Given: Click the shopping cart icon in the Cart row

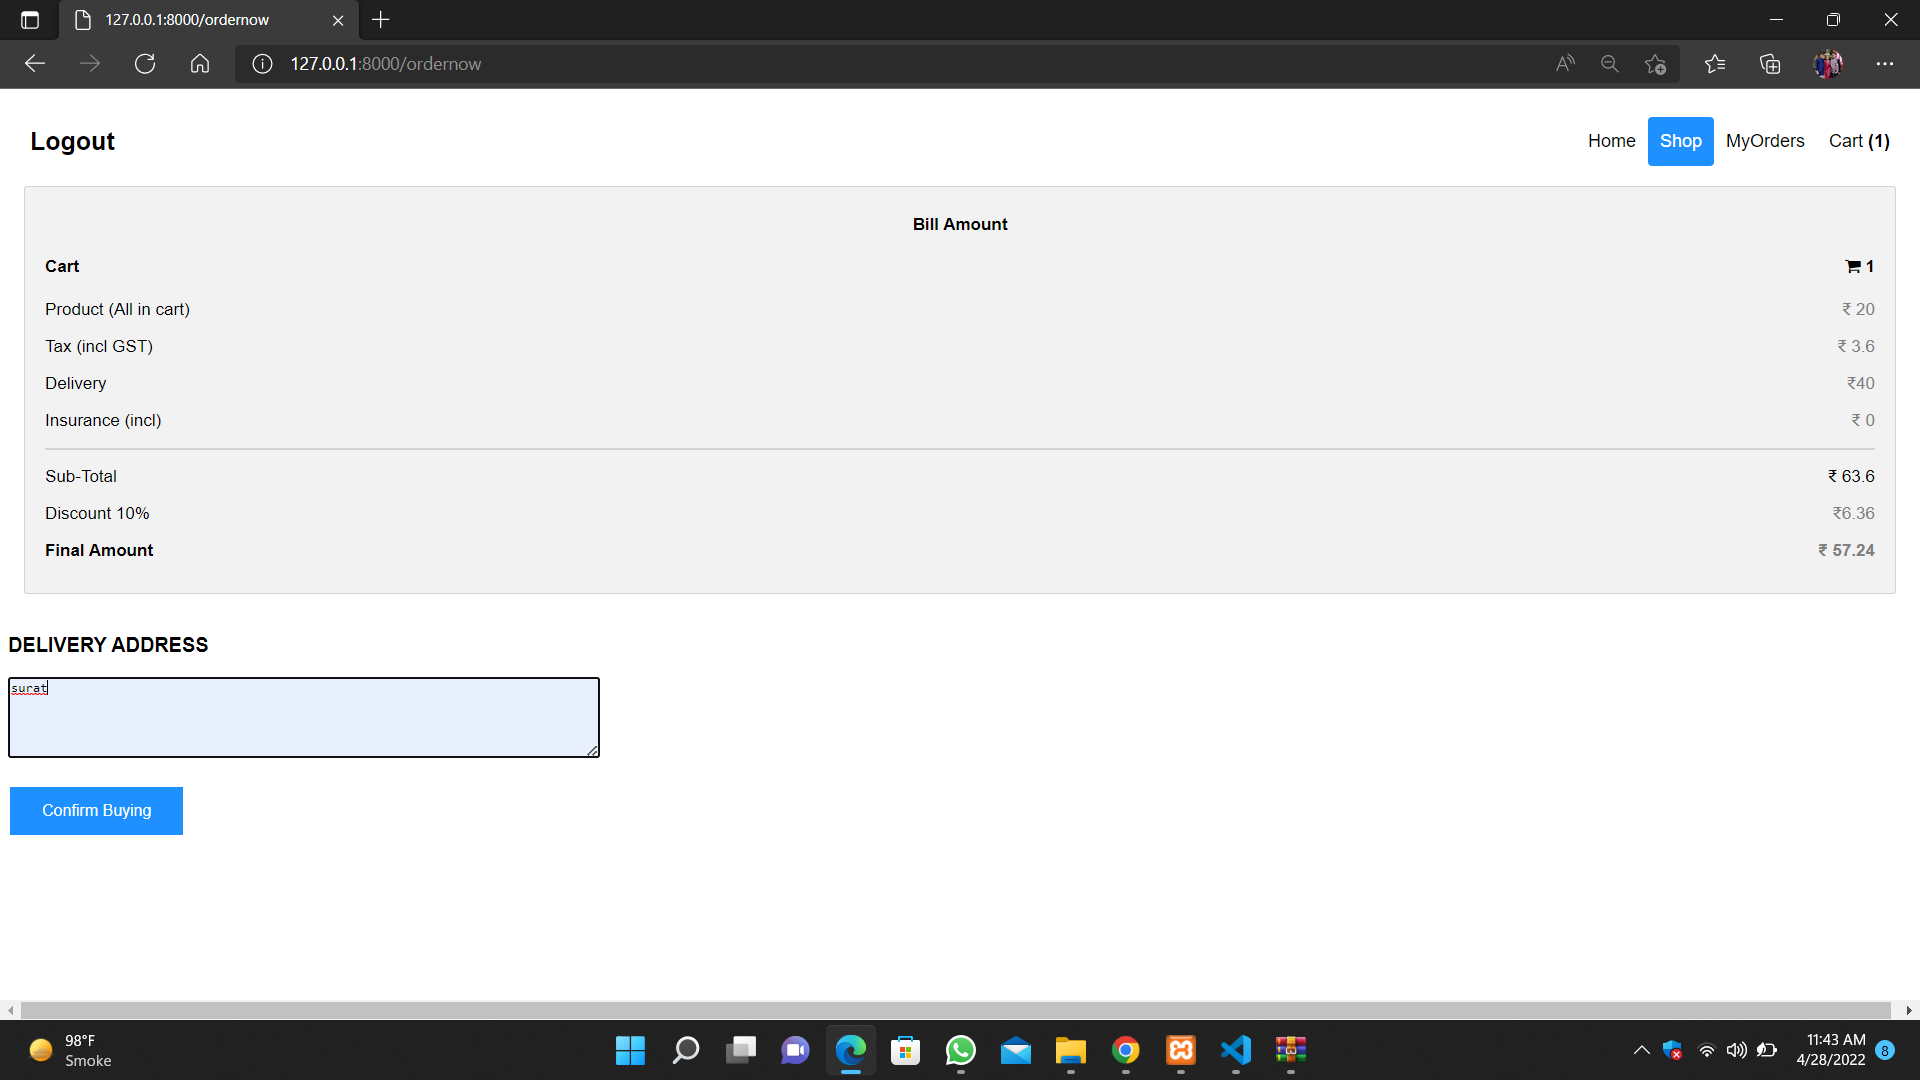Looking at the screenshot, I should pyautogui.click(x=1852, y=266).
